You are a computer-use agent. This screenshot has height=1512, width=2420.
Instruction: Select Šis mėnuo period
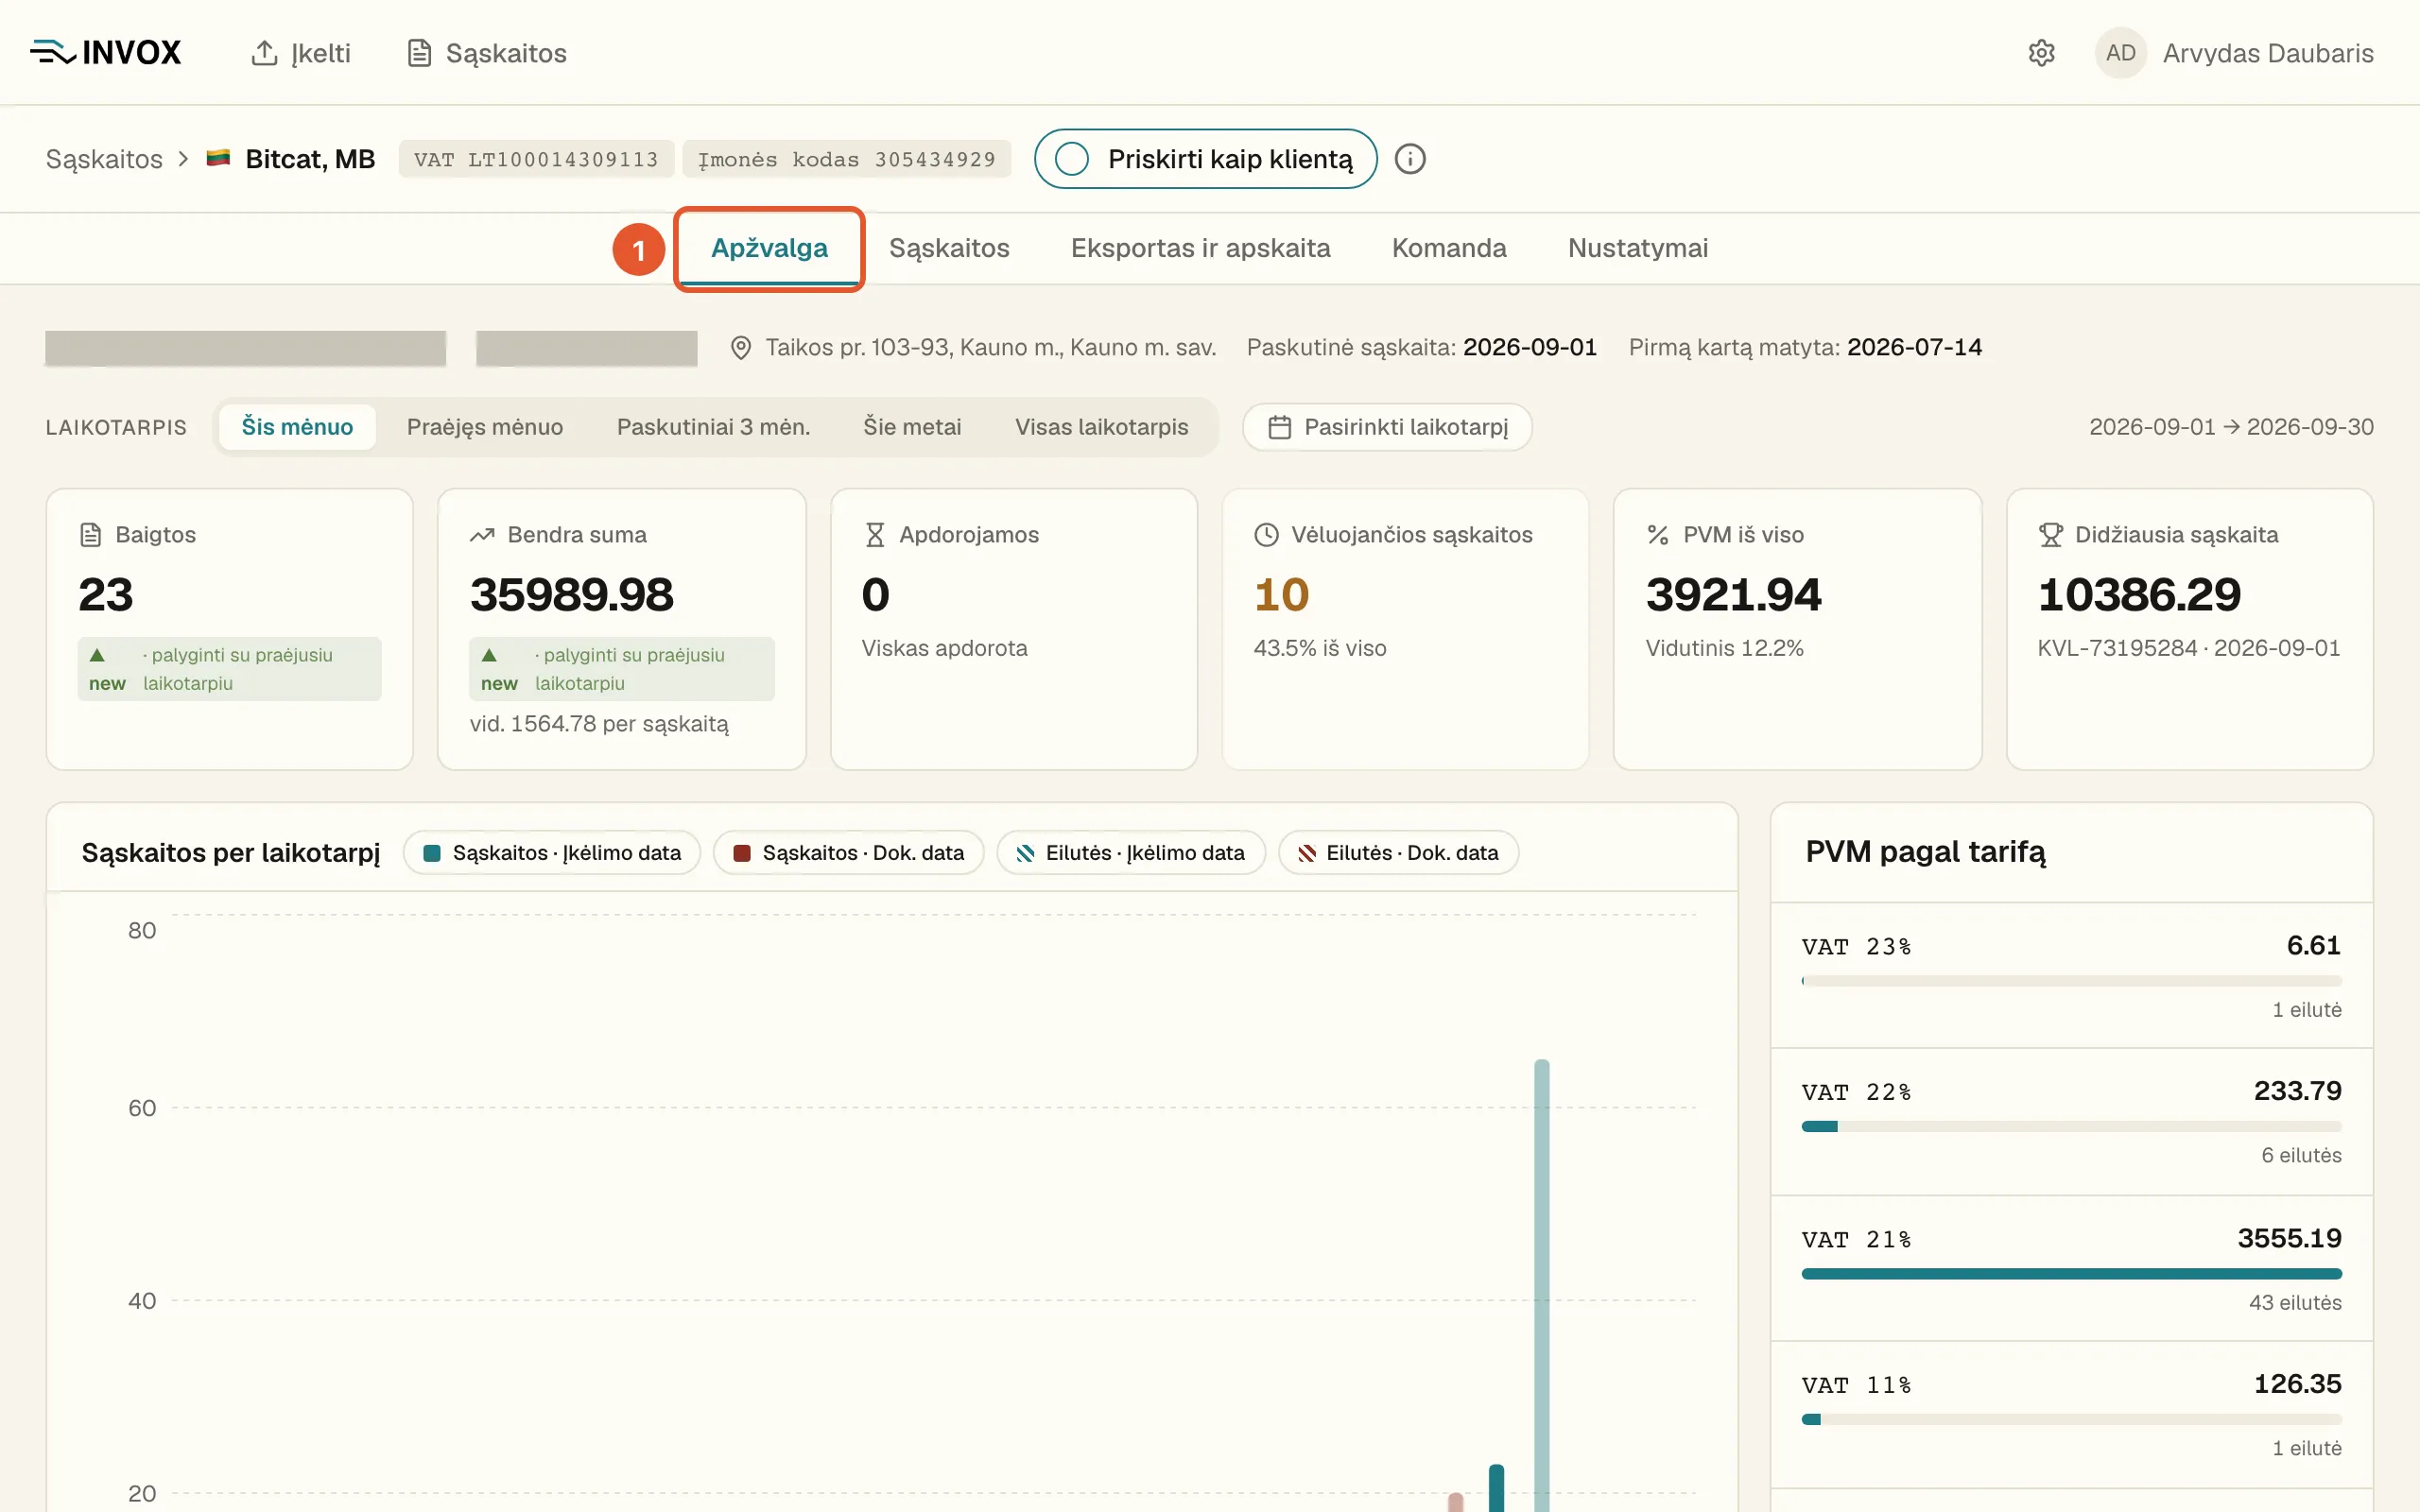pos(297,427)
